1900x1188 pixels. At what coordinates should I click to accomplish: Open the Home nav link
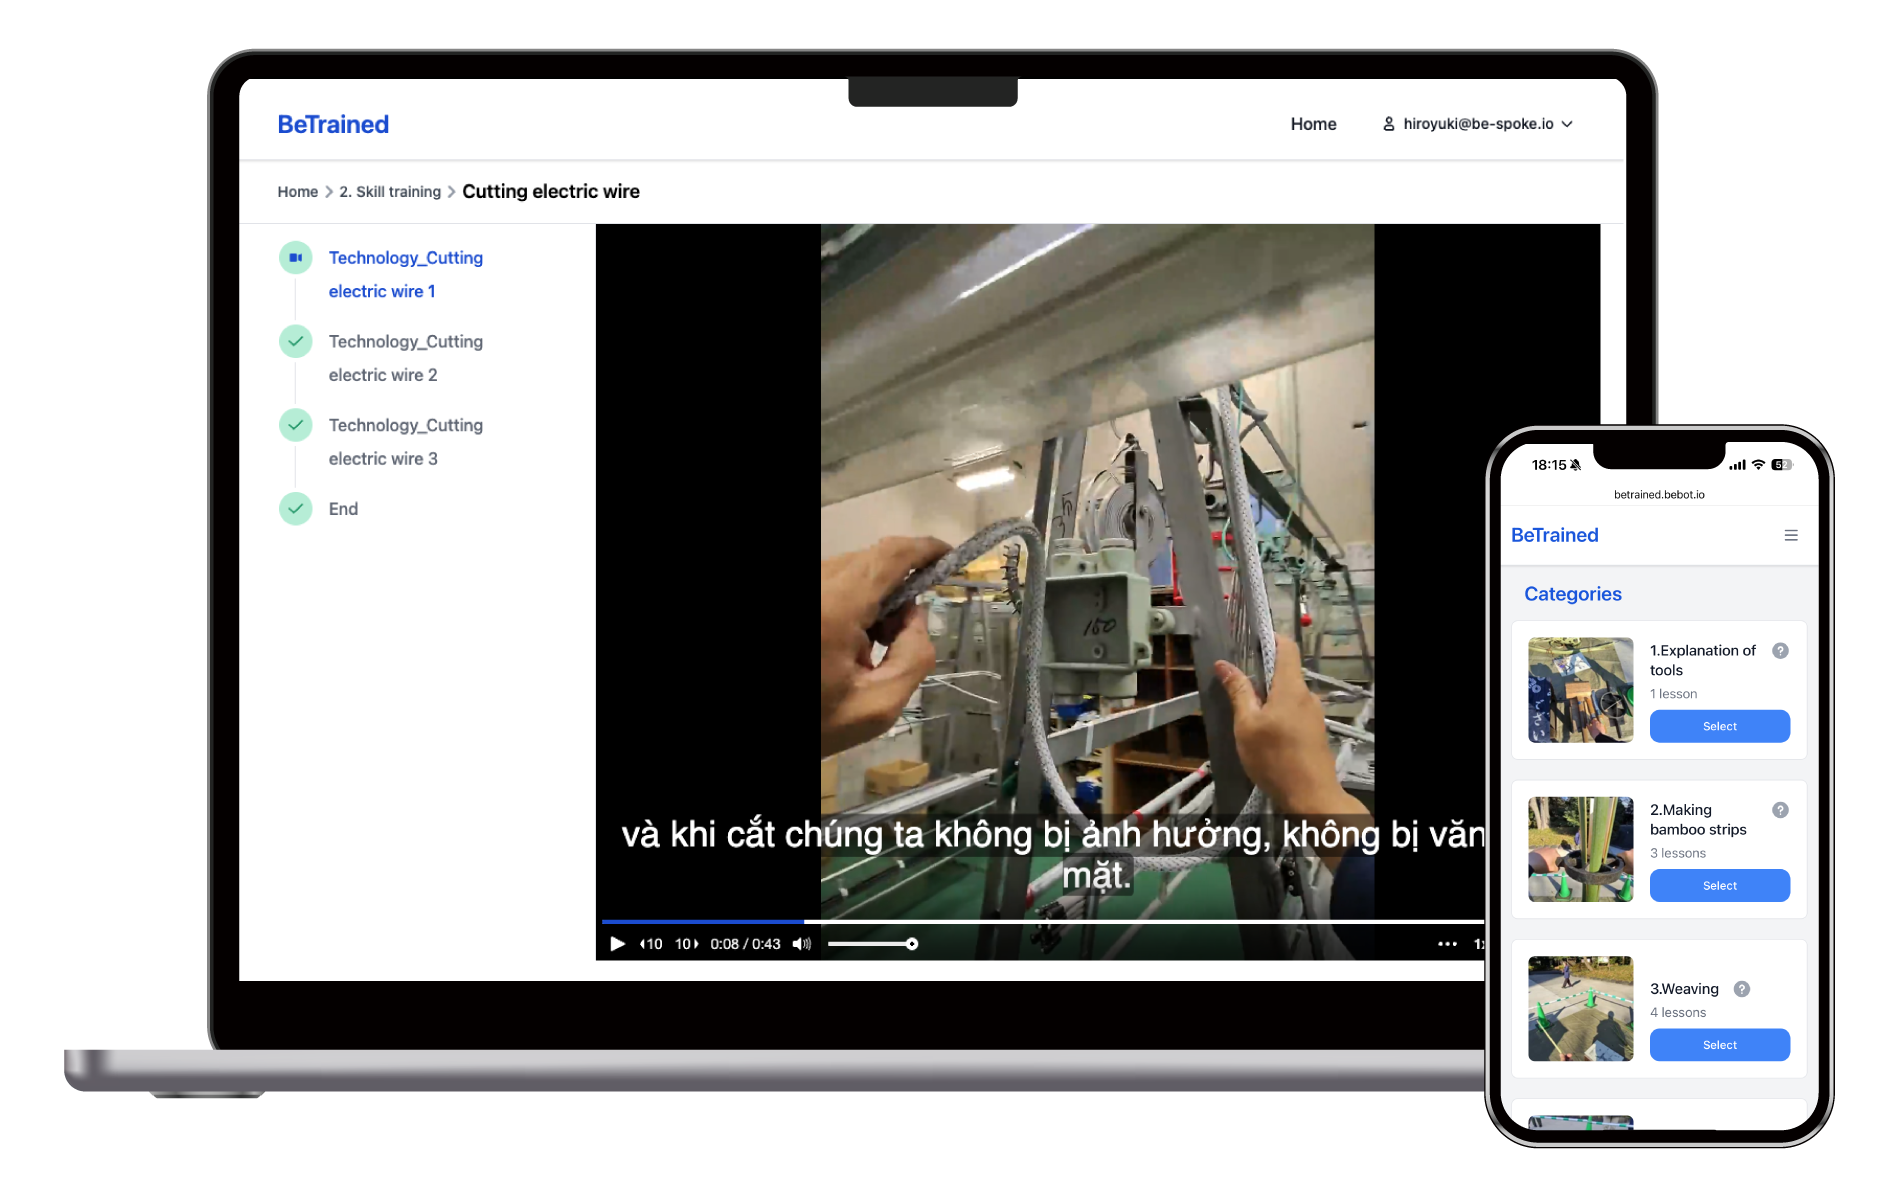[1313, 124]
